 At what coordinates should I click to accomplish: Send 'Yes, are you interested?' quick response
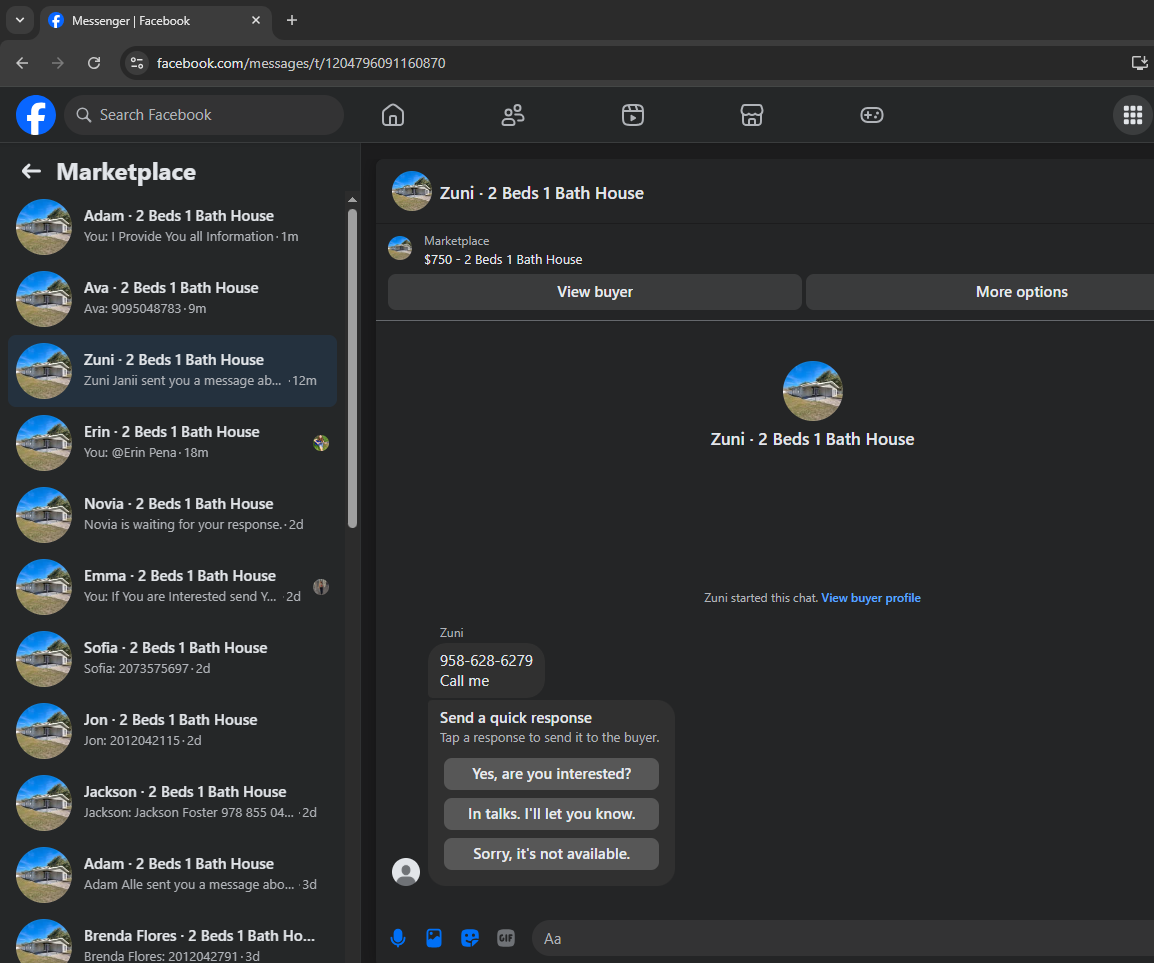pos(551,774)
